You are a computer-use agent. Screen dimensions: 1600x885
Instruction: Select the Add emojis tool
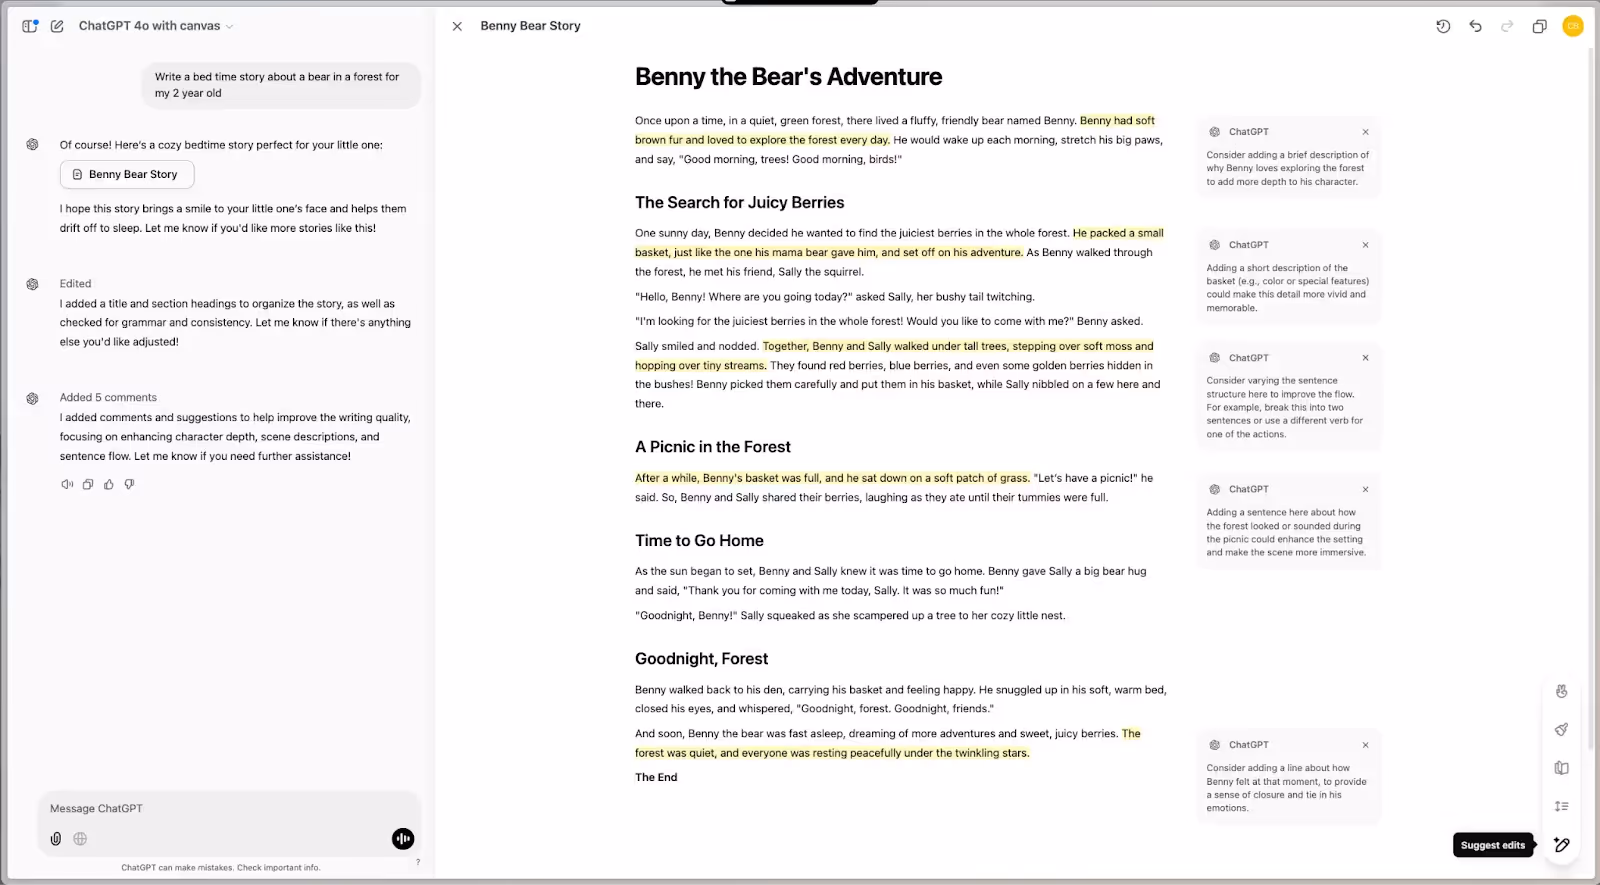tap(1561, 691)
